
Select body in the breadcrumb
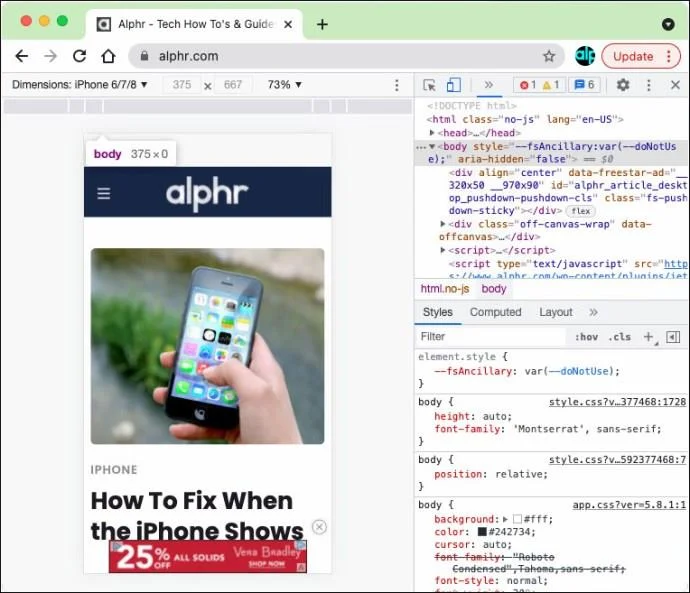click(x=494, y=289)
